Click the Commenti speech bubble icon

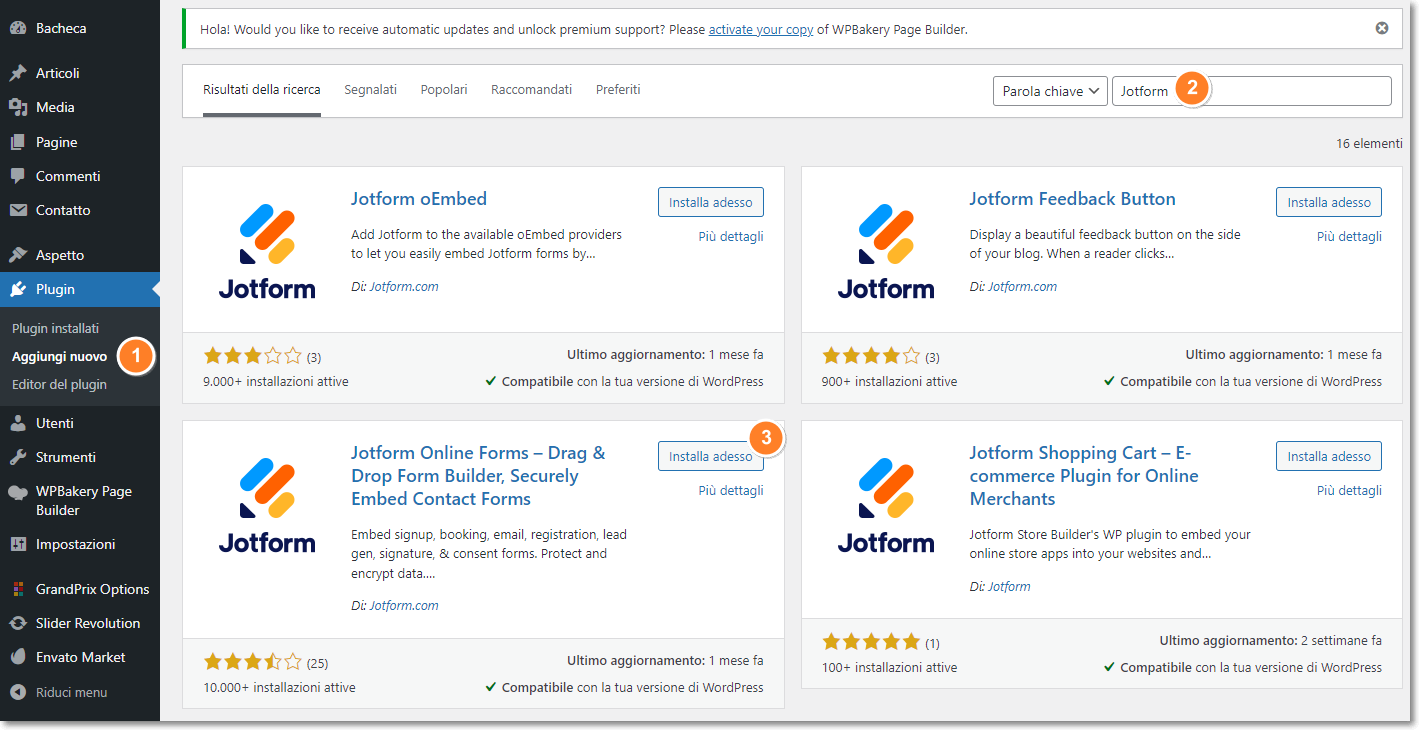coord(18,176)
